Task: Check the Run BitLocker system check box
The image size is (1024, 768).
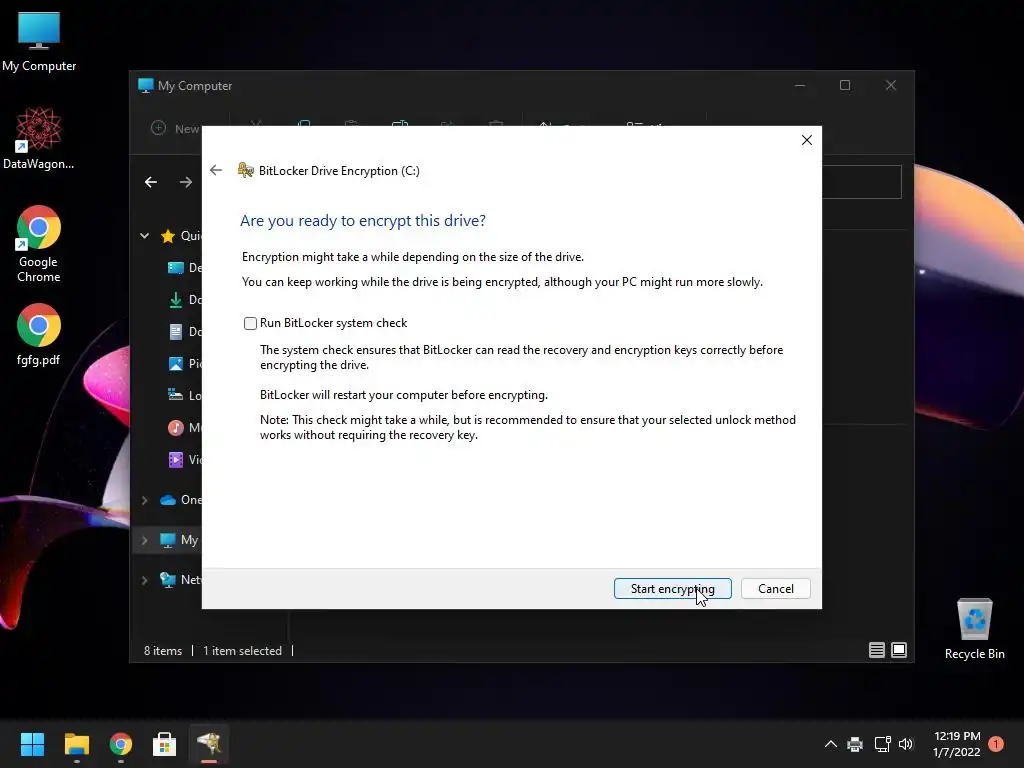Action: tap(250, 323)
